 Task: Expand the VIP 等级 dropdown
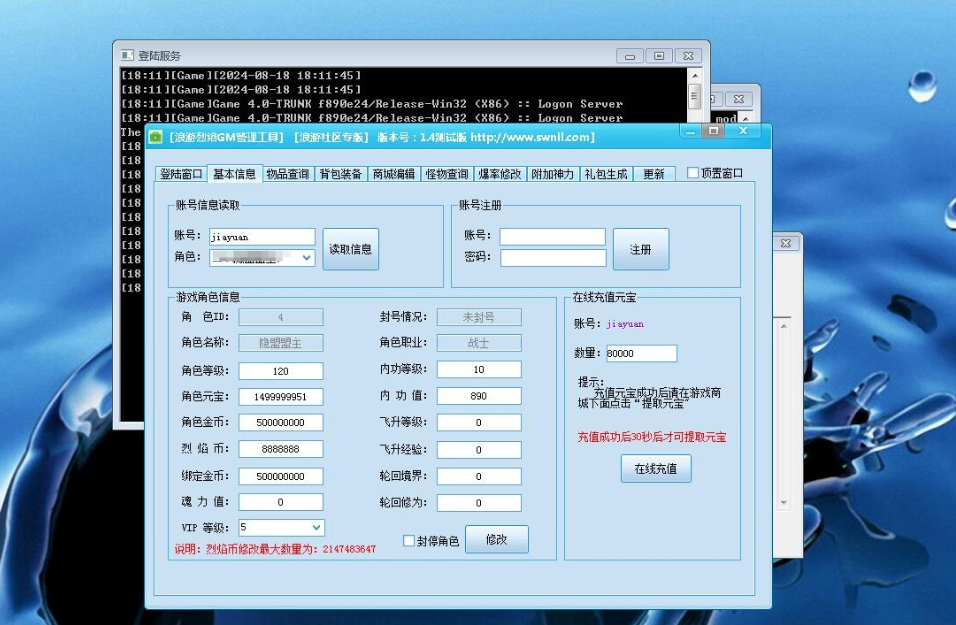[x=316, y=527]
